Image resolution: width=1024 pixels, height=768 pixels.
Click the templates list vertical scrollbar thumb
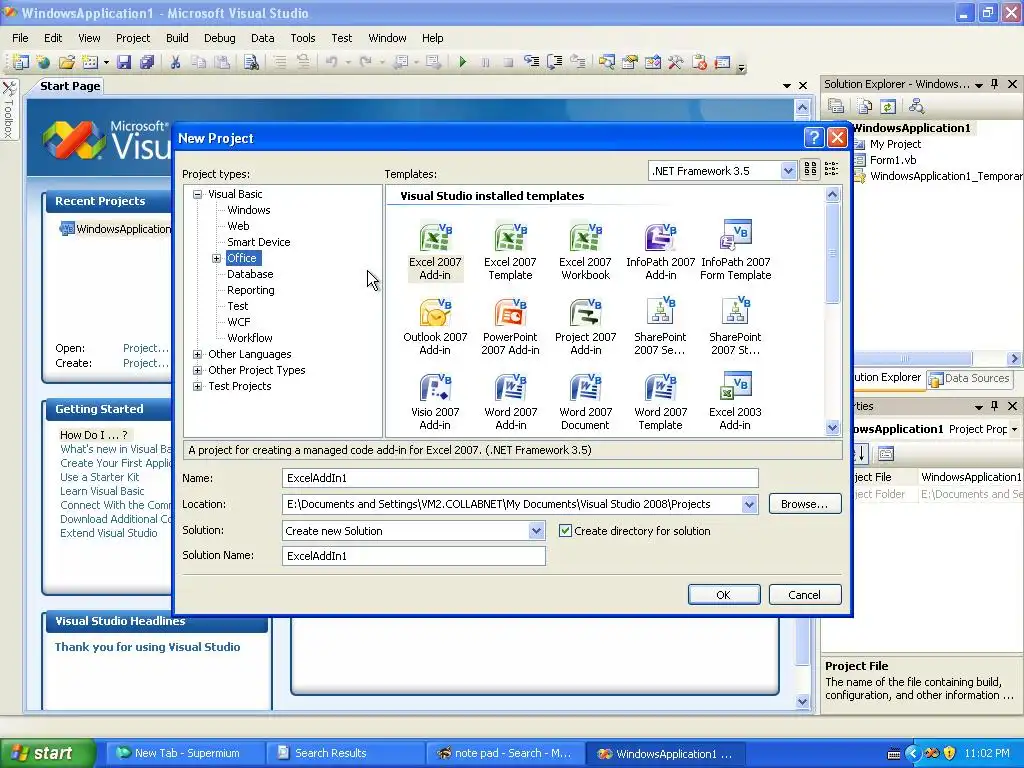832,253
